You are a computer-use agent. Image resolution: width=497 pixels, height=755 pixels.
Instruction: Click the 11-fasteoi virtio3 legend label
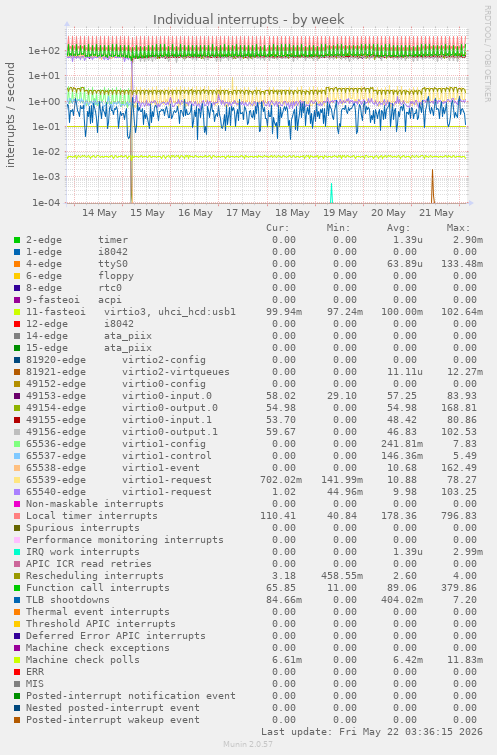click(x=131, y=312)
